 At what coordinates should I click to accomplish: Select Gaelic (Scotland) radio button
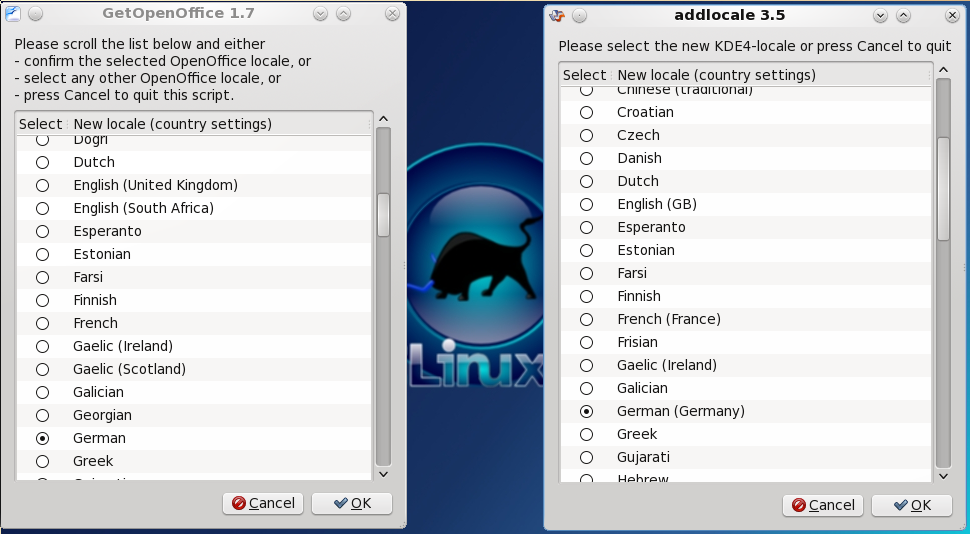[x=42, y=369]
